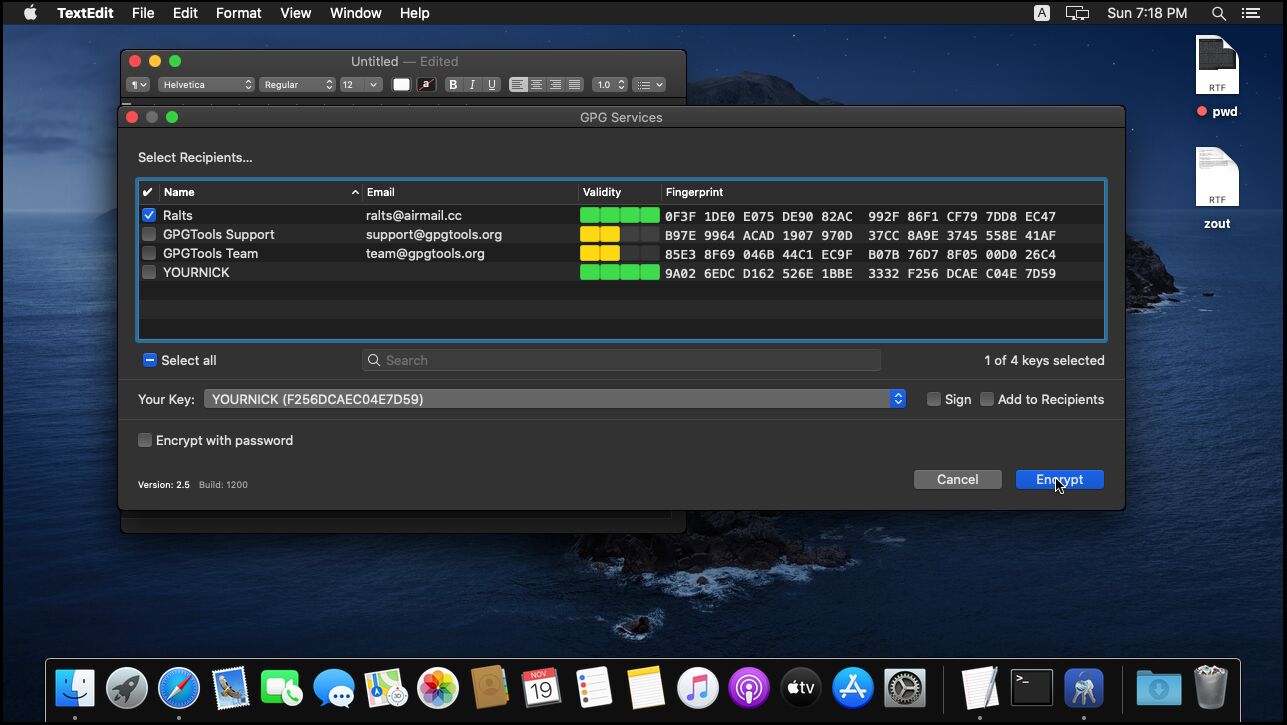Check the GPGTools Support recipient
The width and height of the screenshot is (1287, 725).
[x=149, y=235]
